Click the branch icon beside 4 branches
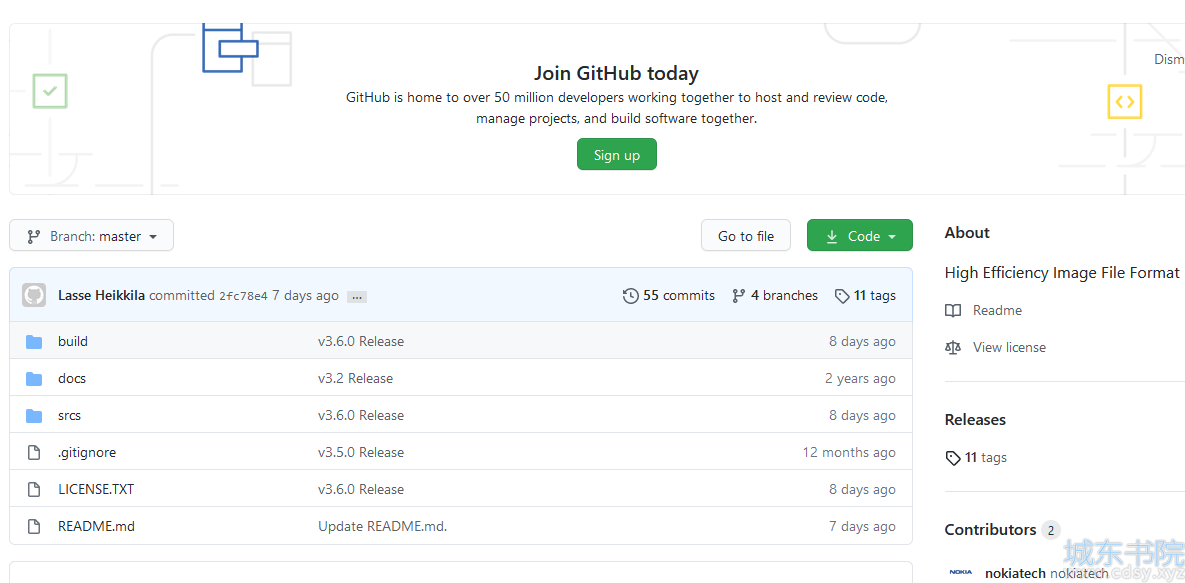 coord(738,296)
